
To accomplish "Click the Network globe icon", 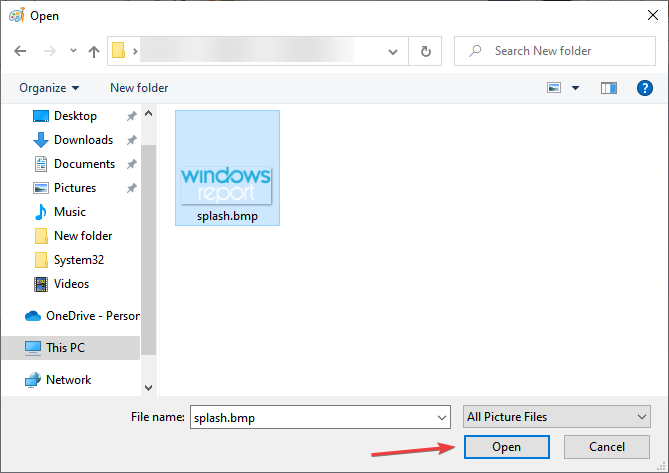I will 33,380.
